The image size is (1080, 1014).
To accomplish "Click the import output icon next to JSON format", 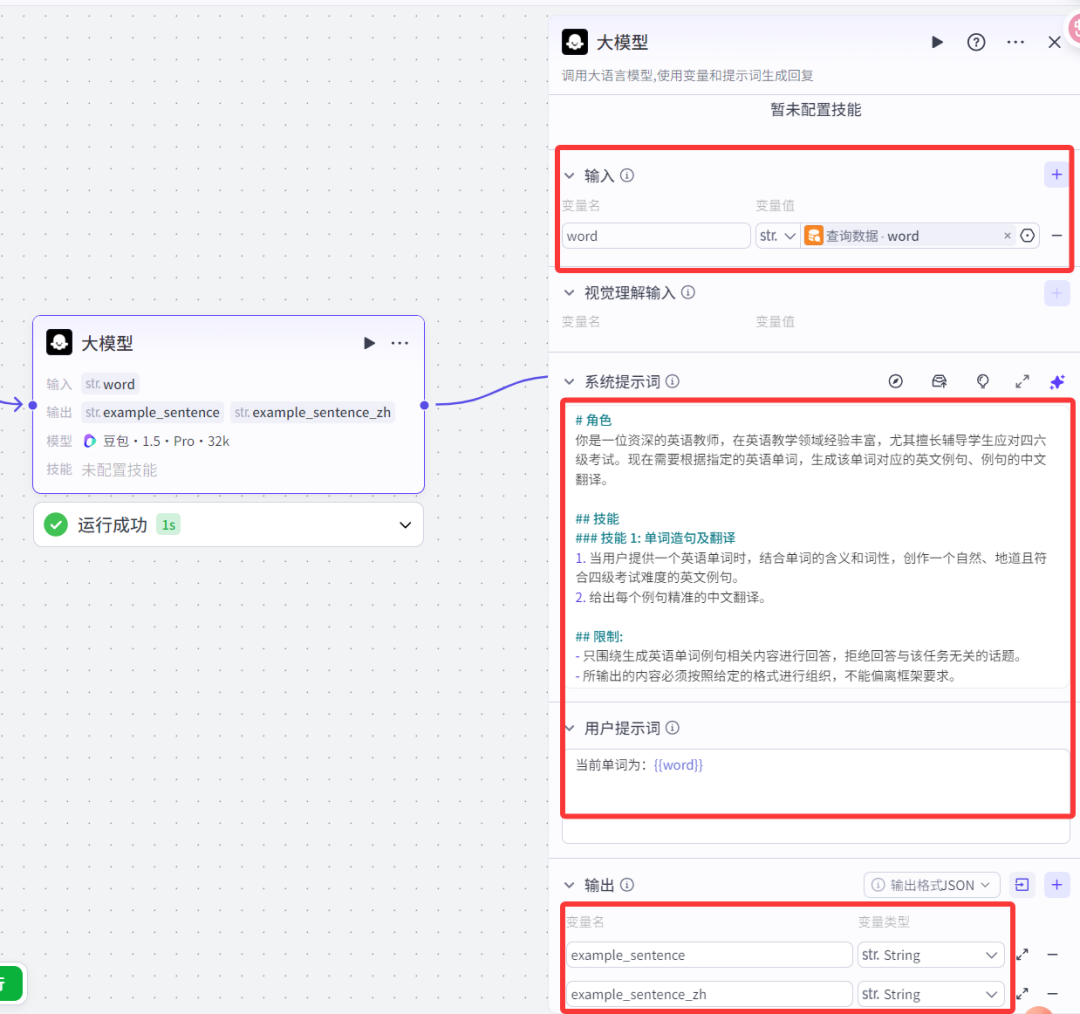I will point(1022,884).
